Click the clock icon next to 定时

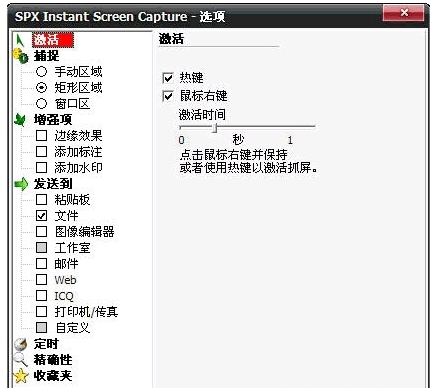click(21, 344)
